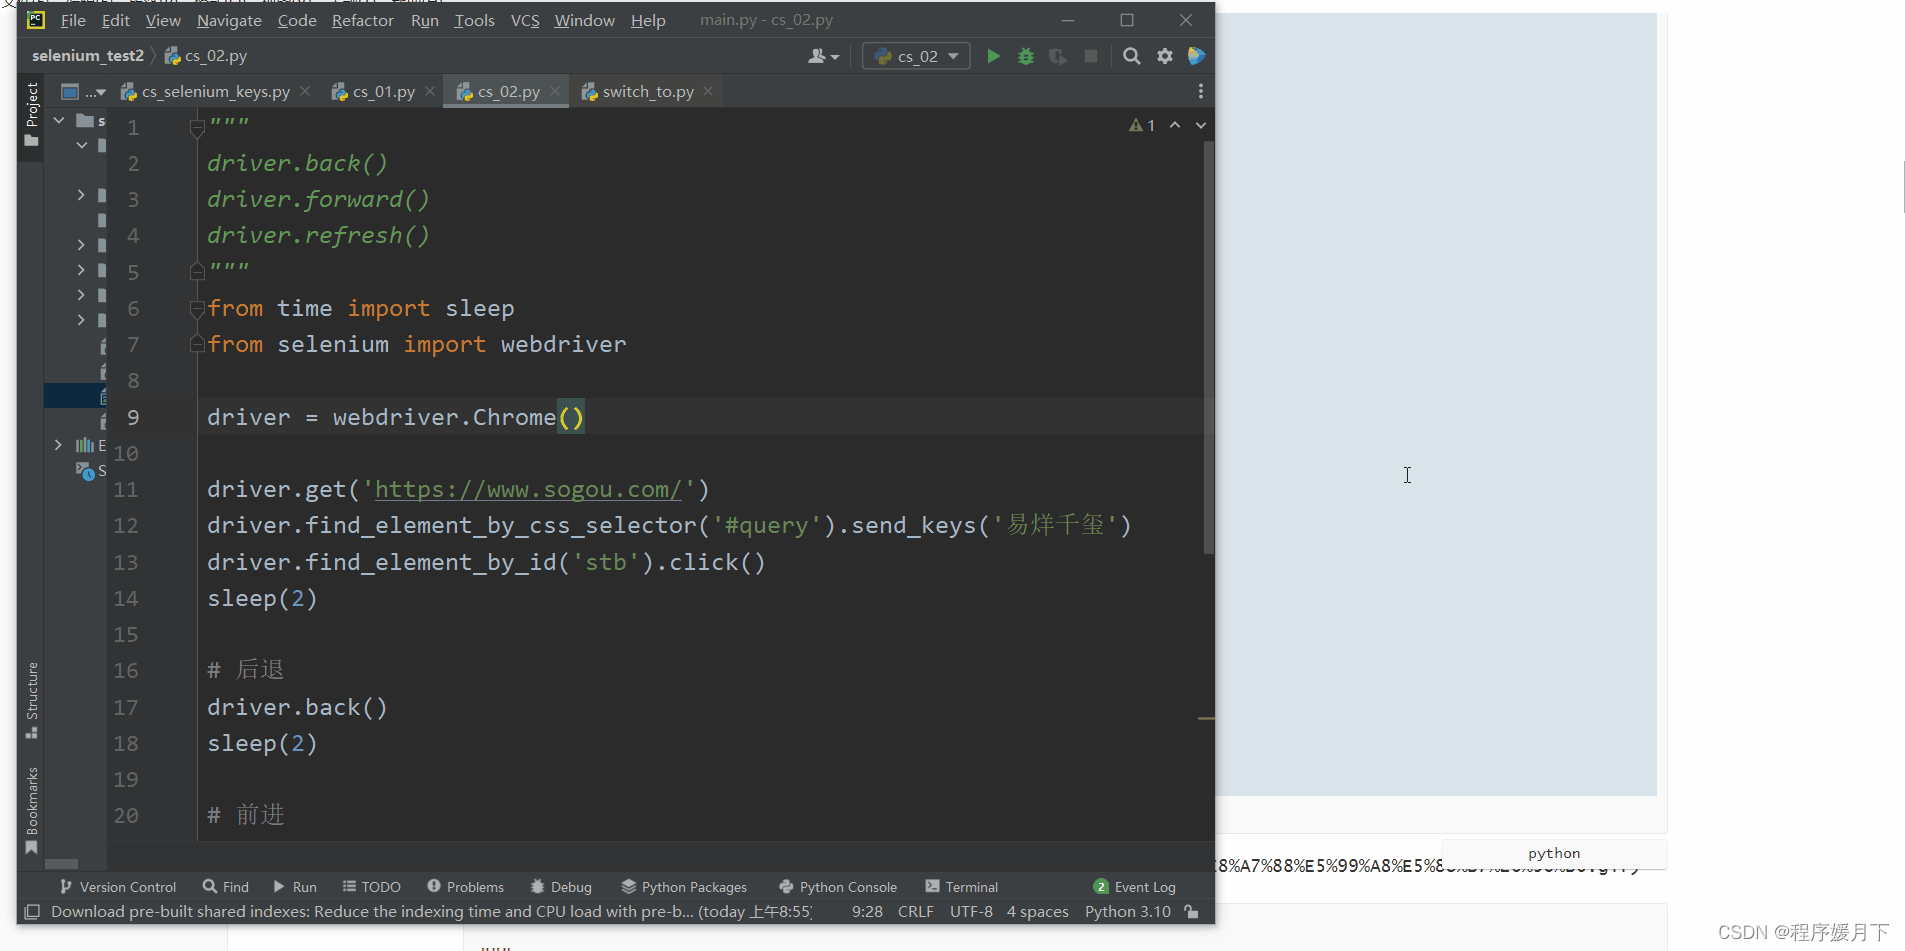Open Python Packages tool window
This screenshot has height=951, width=1905.
tap(684, 887)
